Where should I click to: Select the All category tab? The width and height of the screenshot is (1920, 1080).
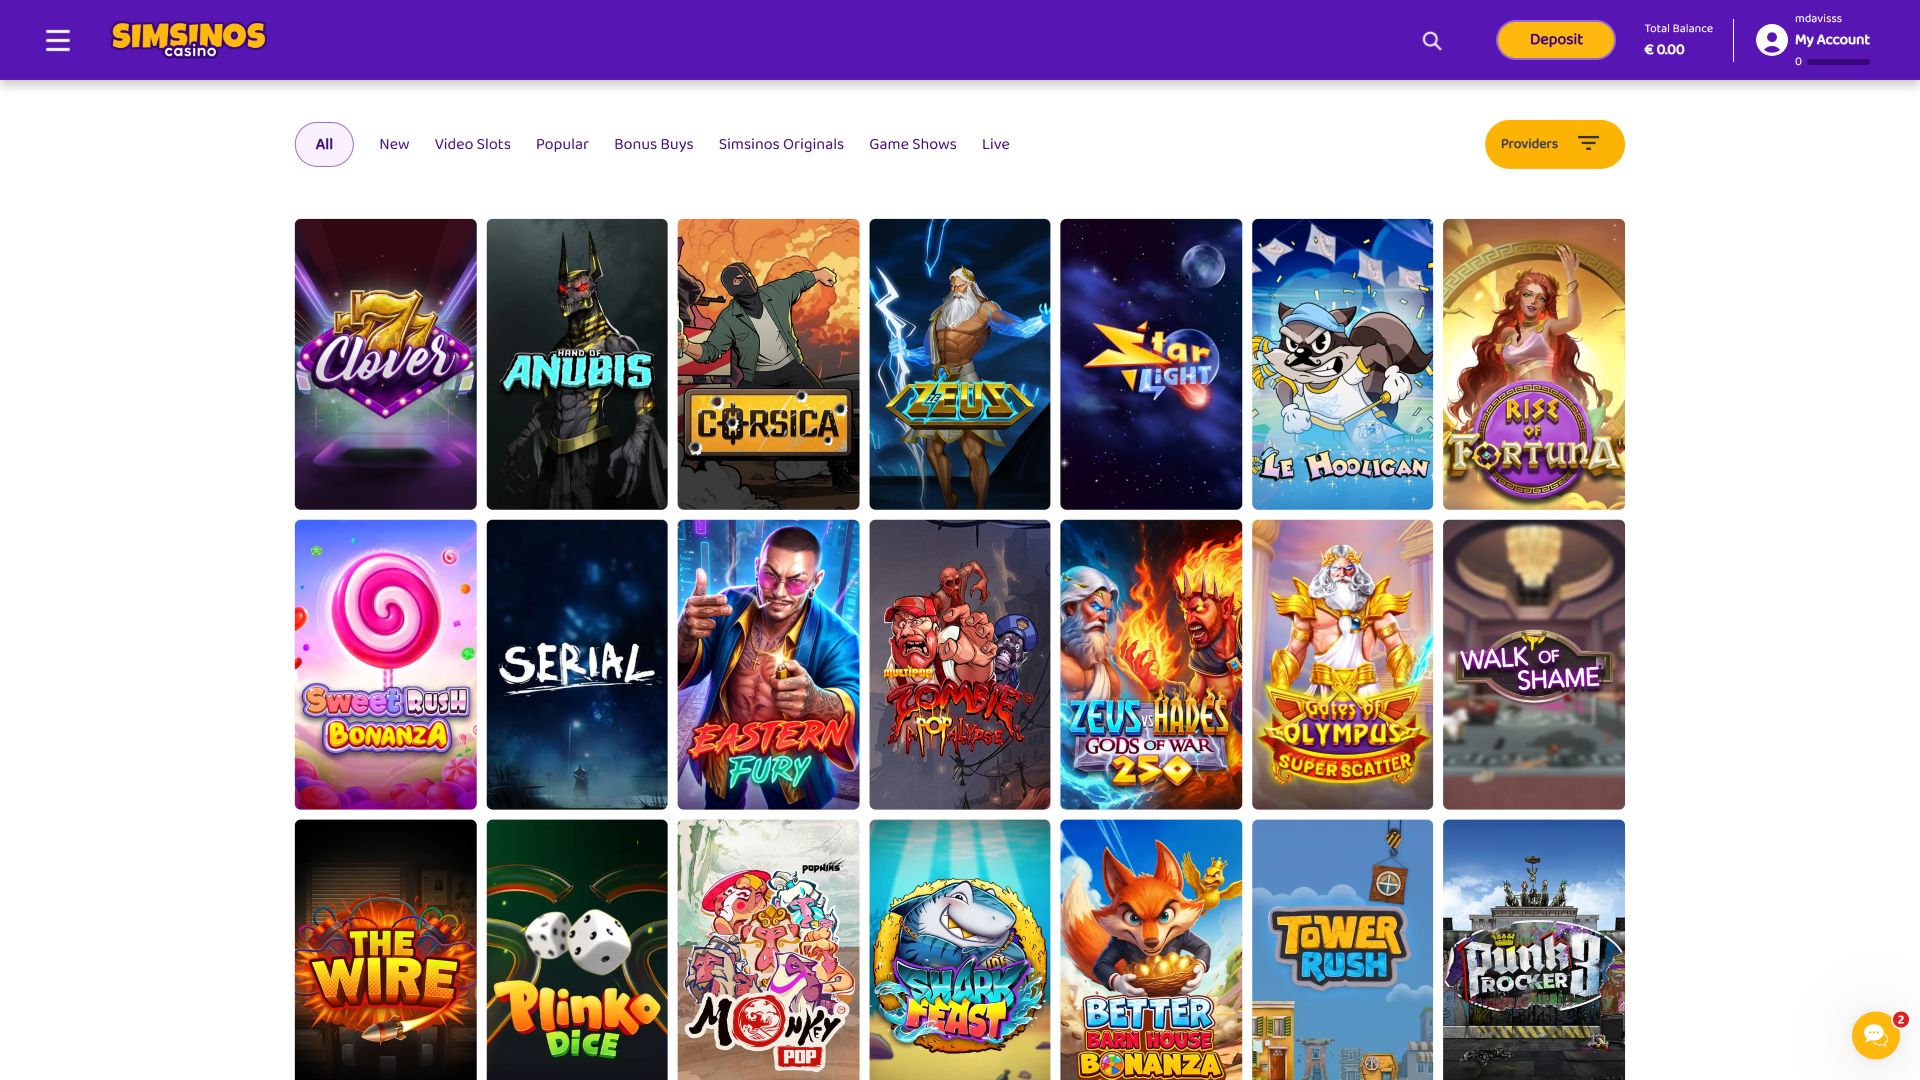[x=324, y=144]
